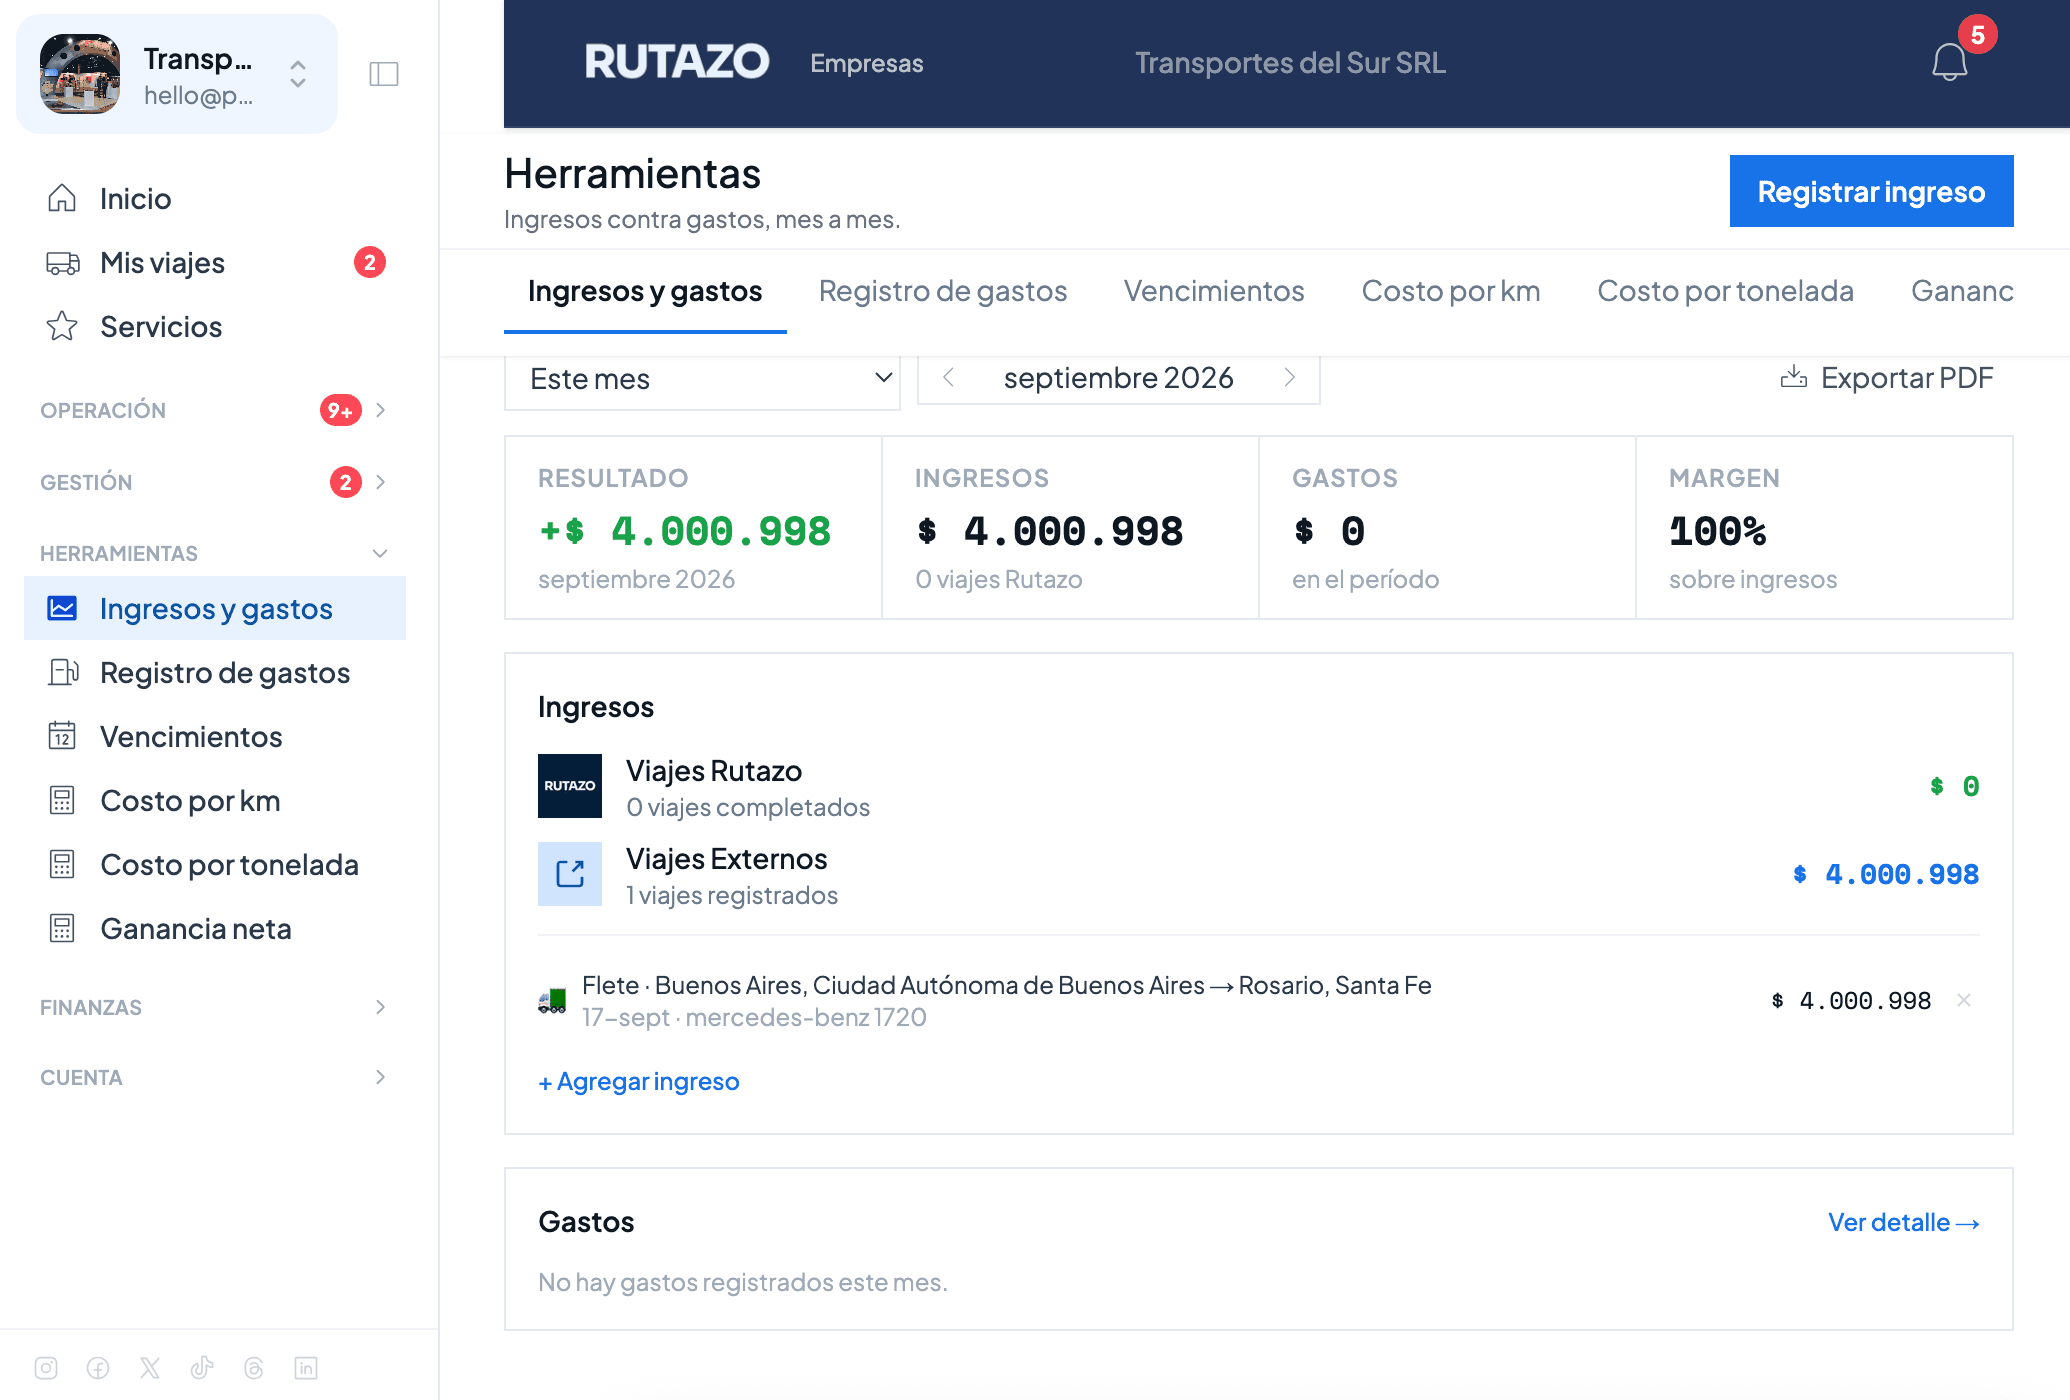The width and height of the screenshot is (2070, 1400).
Task: Select Ingresos y gastos in sidebar
Action: point(215,608)
